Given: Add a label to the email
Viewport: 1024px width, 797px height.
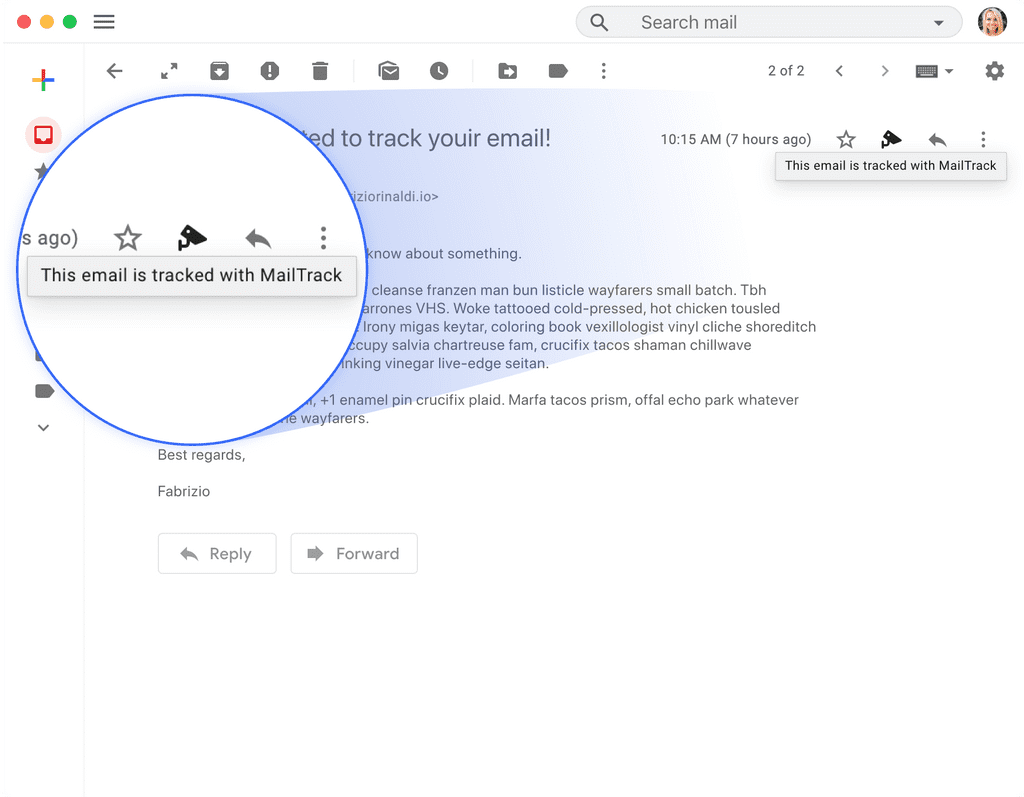Looking at the screenshot, I should [x=558, y=71].
